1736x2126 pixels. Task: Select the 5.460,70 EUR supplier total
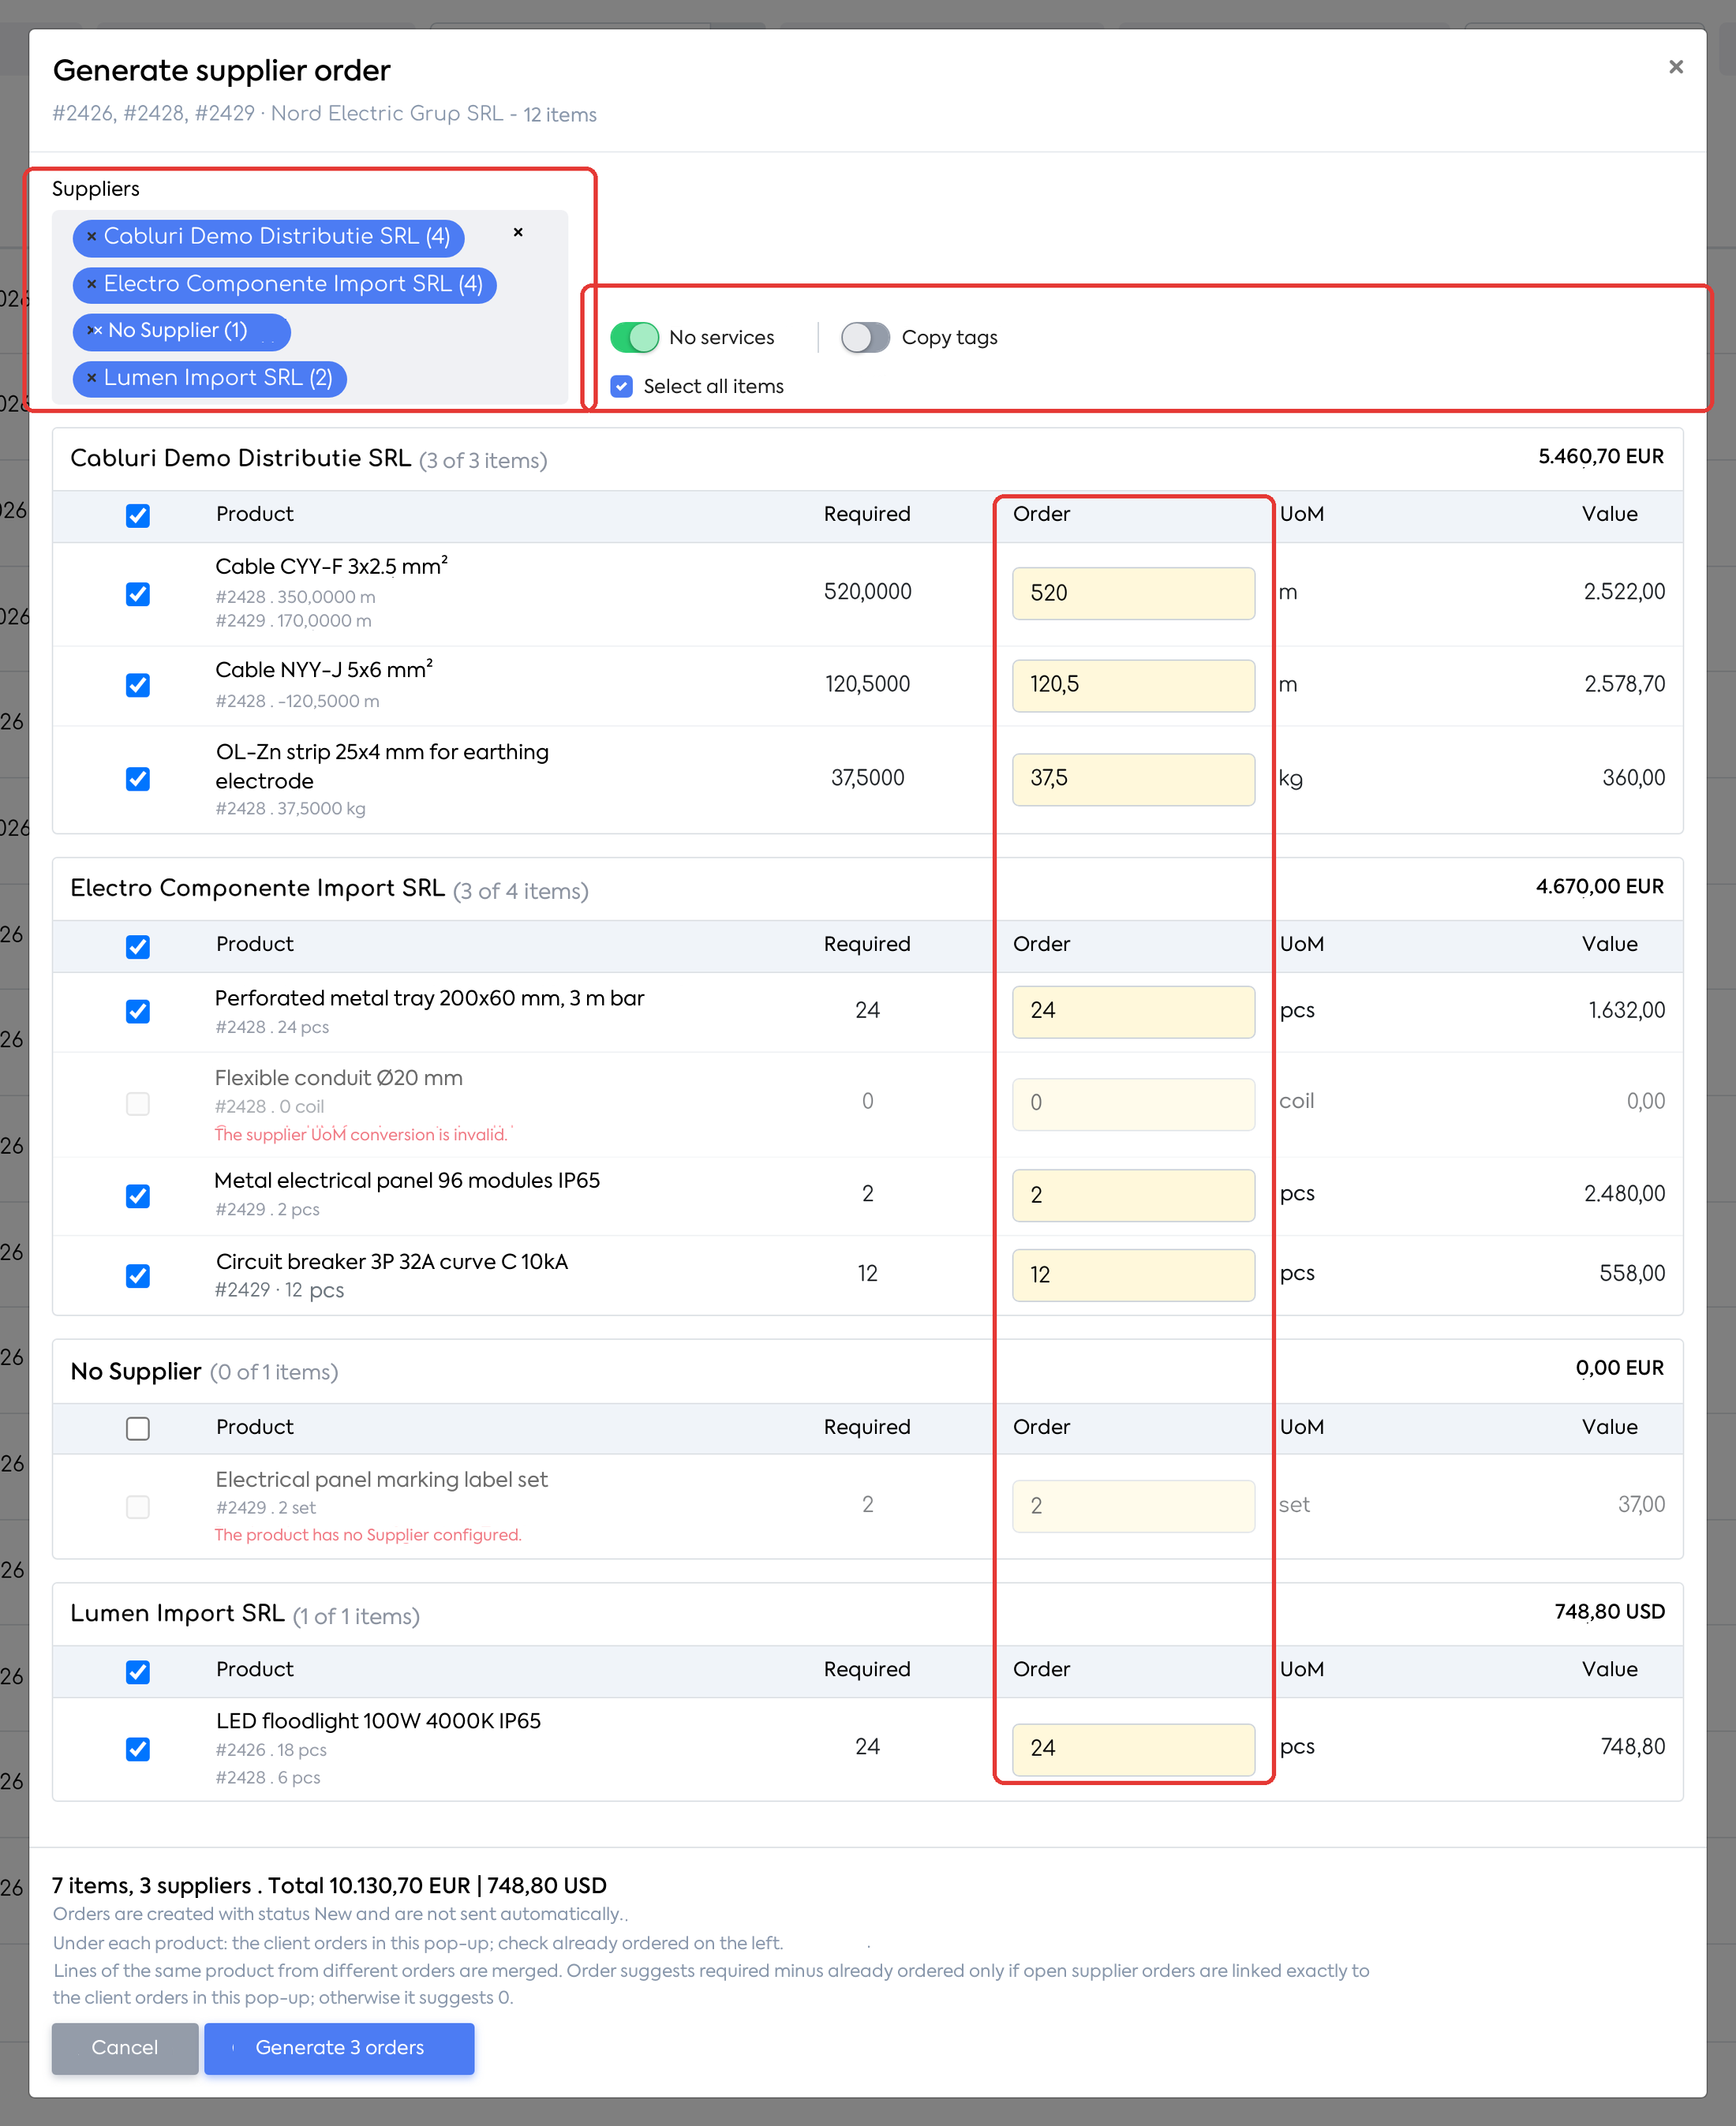tap(1600, 457)
